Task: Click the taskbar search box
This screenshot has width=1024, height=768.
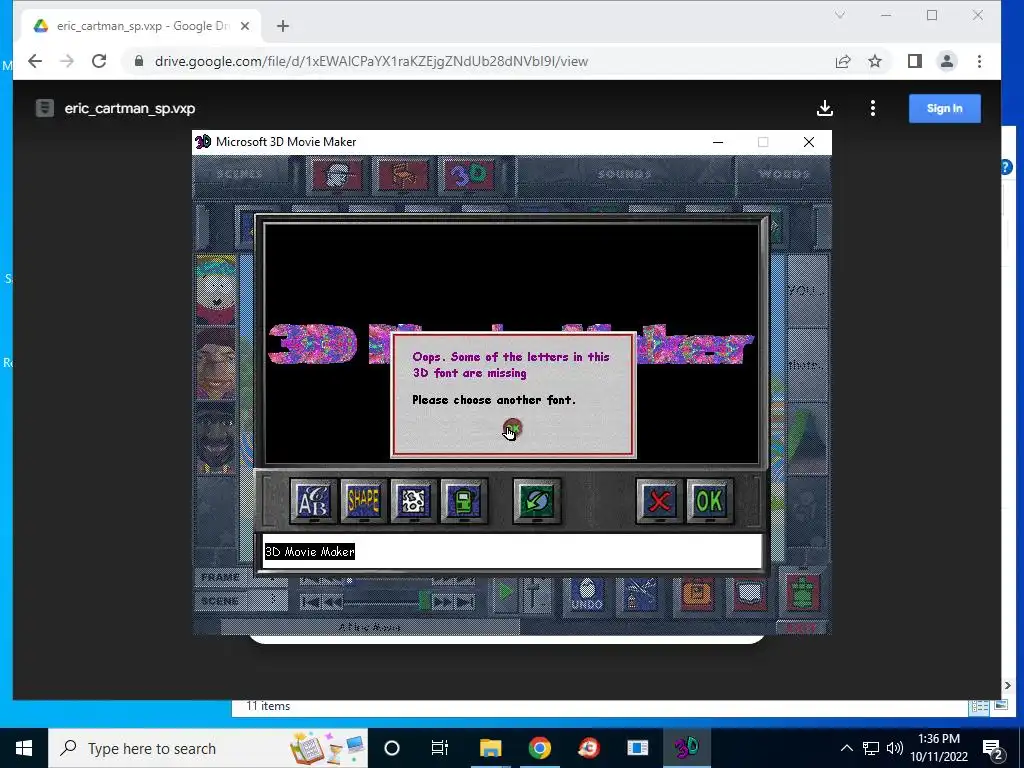Action: (208, 748)
